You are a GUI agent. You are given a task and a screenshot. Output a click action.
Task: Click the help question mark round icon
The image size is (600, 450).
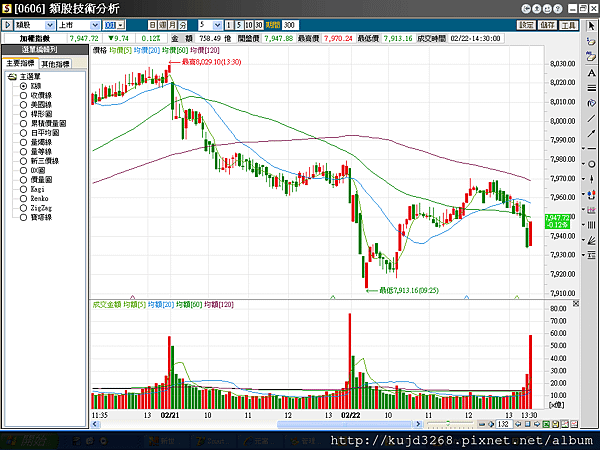(x=558, y=8)
